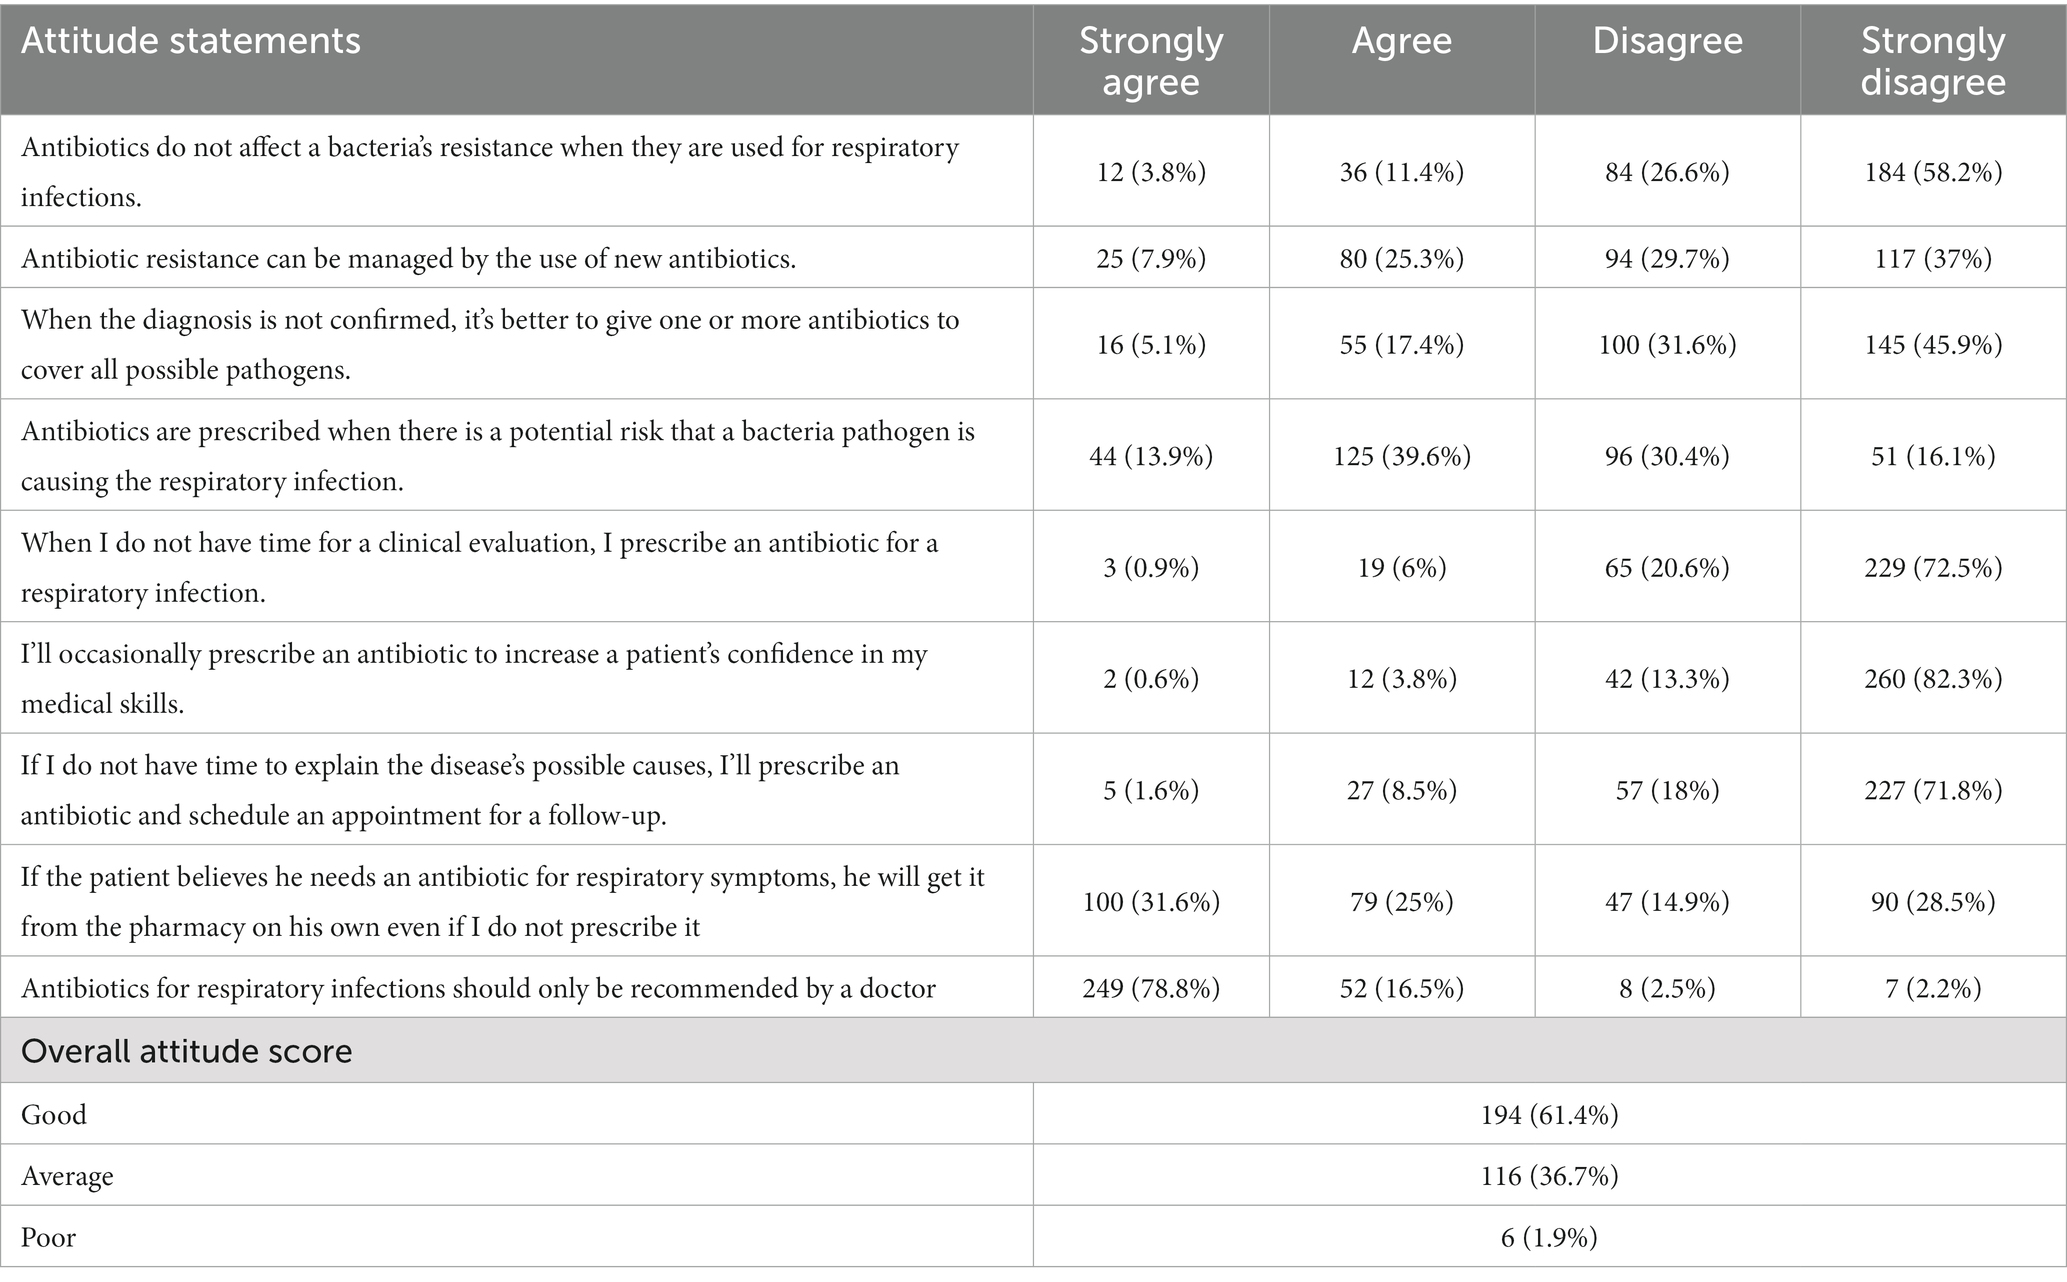This screenshot has height=1282, width=2067.
Task: Click the cell showing 47 (14.9%)
Action: (x=1667, y=902)
